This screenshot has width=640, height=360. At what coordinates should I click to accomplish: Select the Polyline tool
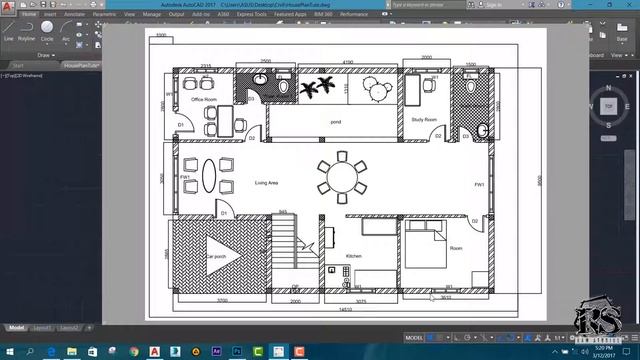tap(27, 31)
